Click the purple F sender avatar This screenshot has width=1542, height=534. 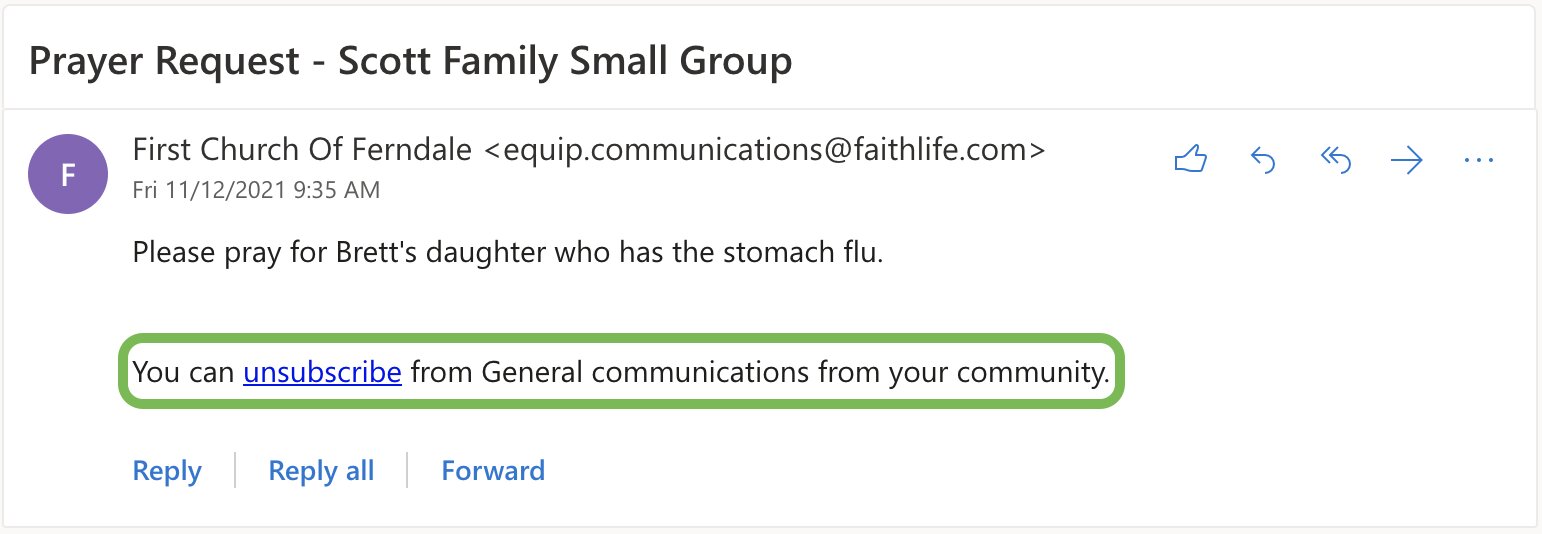coord(68,175)
